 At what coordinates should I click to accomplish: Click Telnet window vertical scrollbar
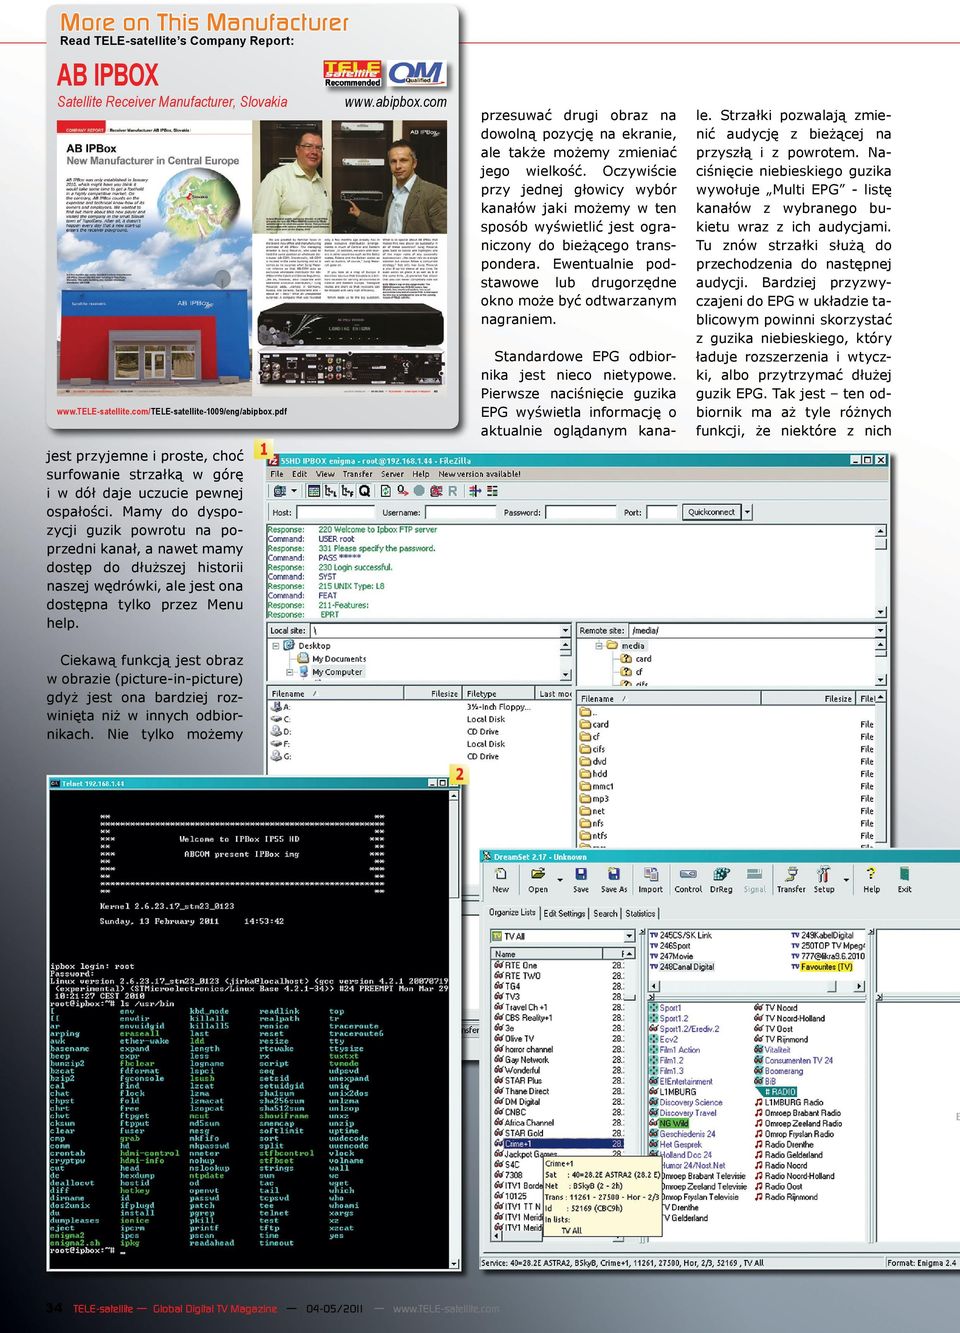[x=454, y=1028]
